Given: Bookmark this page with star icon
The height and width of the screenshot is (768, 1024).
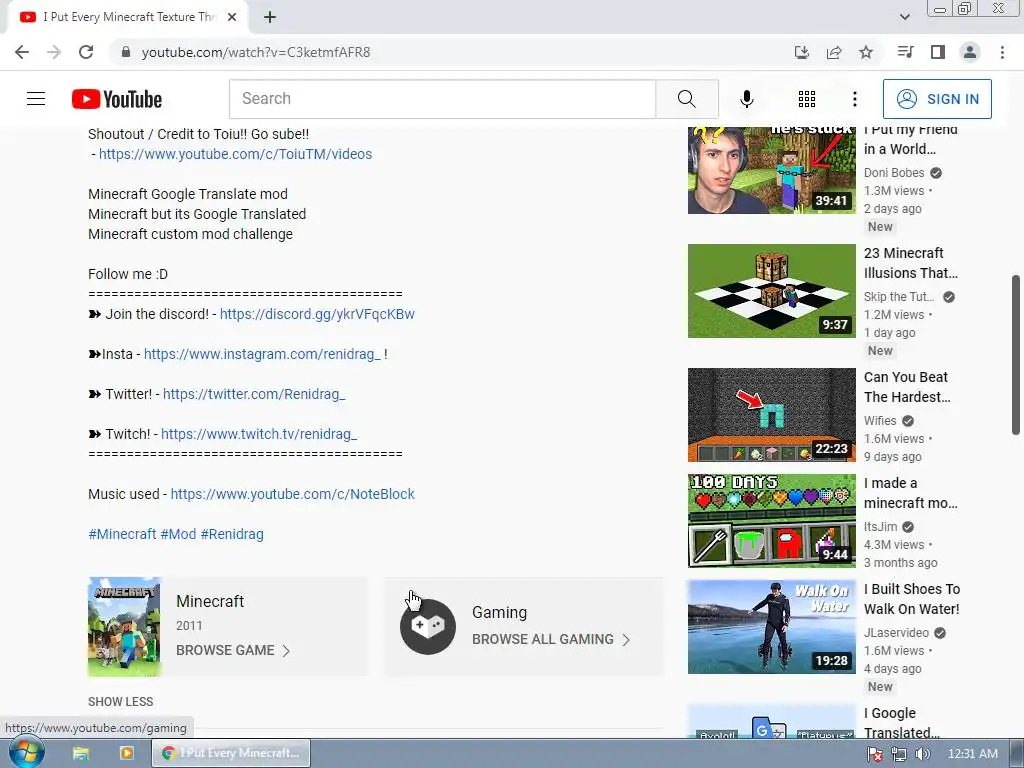Looking at the screenshot, I should (866, 52).
